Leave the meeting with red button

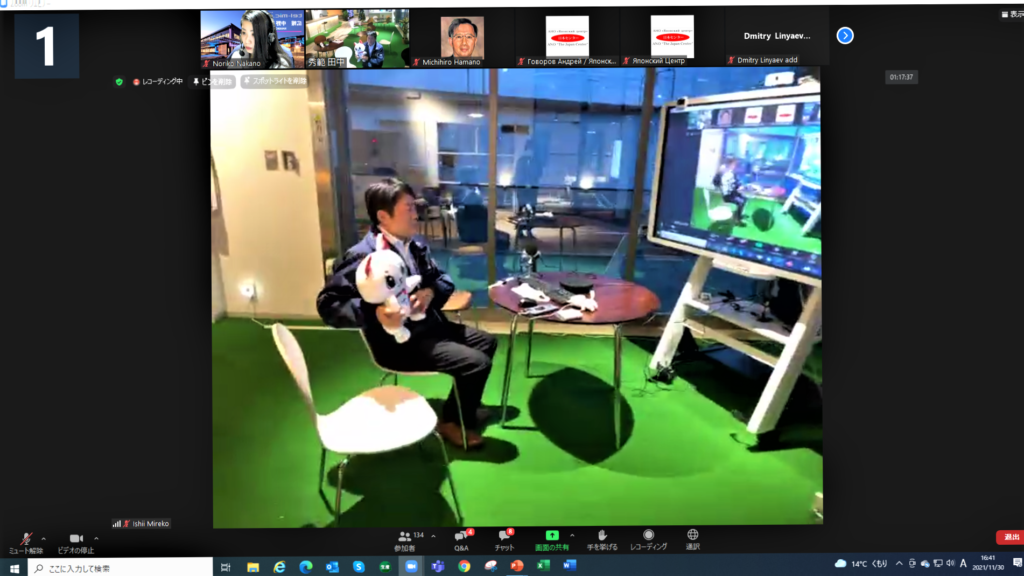pyautogui.click(x=1010, y=537)
